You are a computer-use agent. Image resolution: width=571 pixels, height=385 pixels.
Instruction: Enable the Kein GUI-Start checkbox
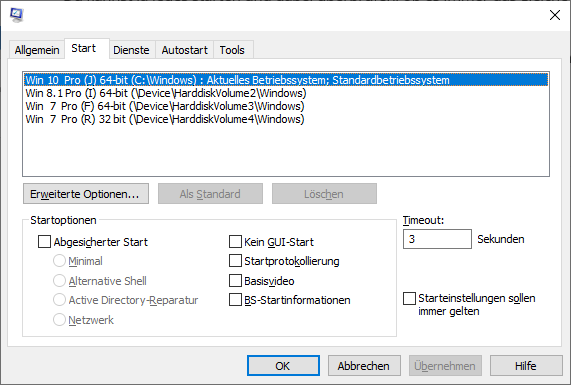(235, 241)
